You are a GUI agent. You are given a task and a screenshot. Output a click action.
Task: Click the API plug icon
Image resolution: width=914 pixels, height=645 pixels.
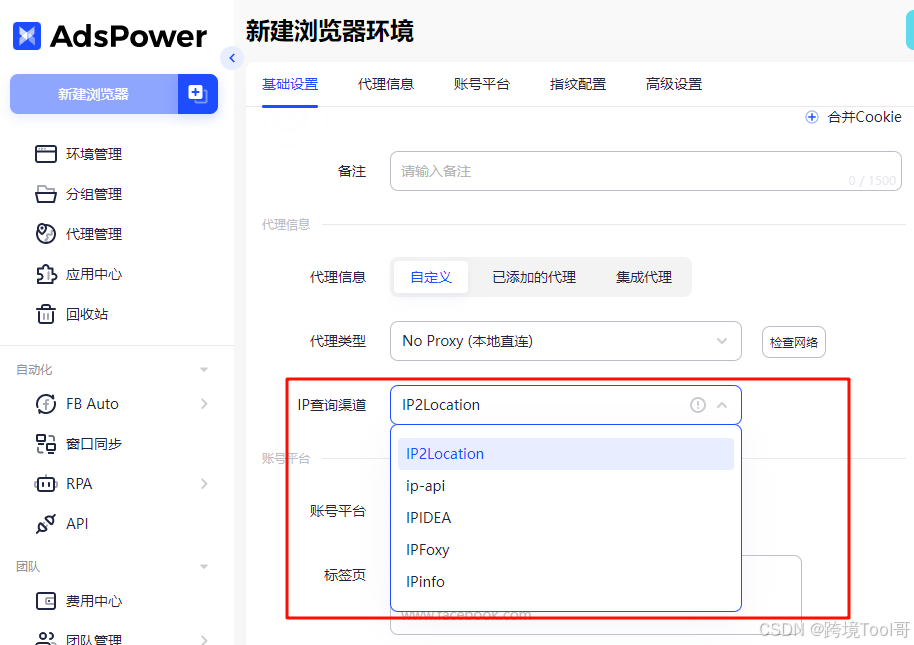click(45, 524)
